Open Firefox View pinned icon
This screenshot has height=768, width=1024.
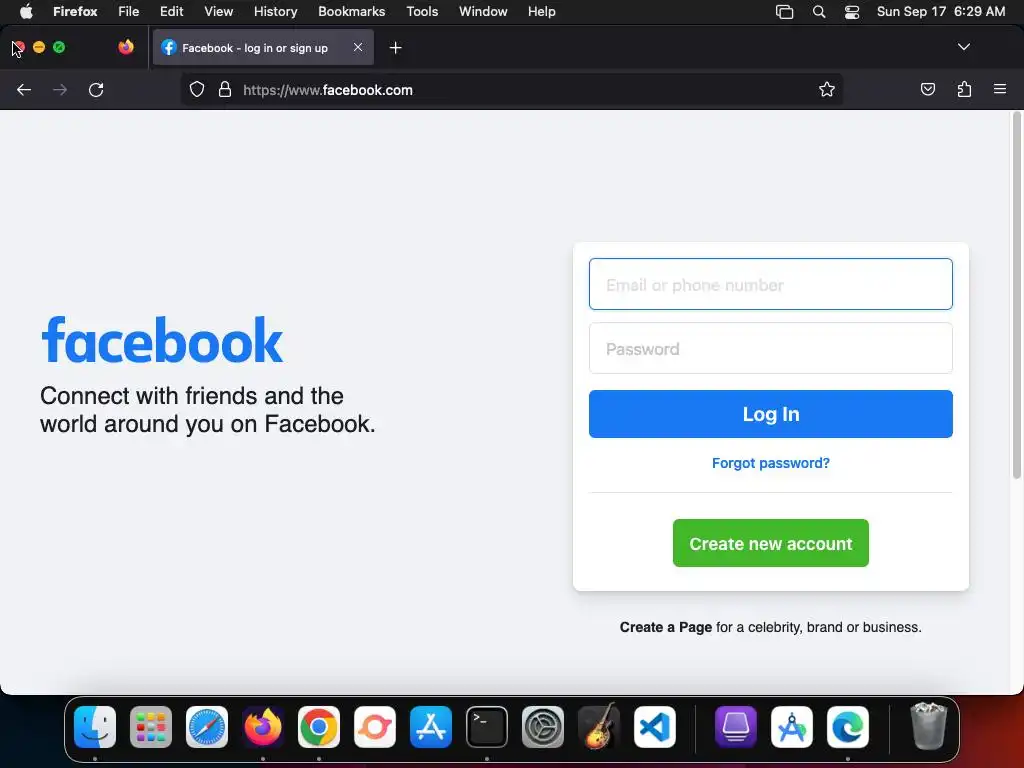[x=126, y=47]
